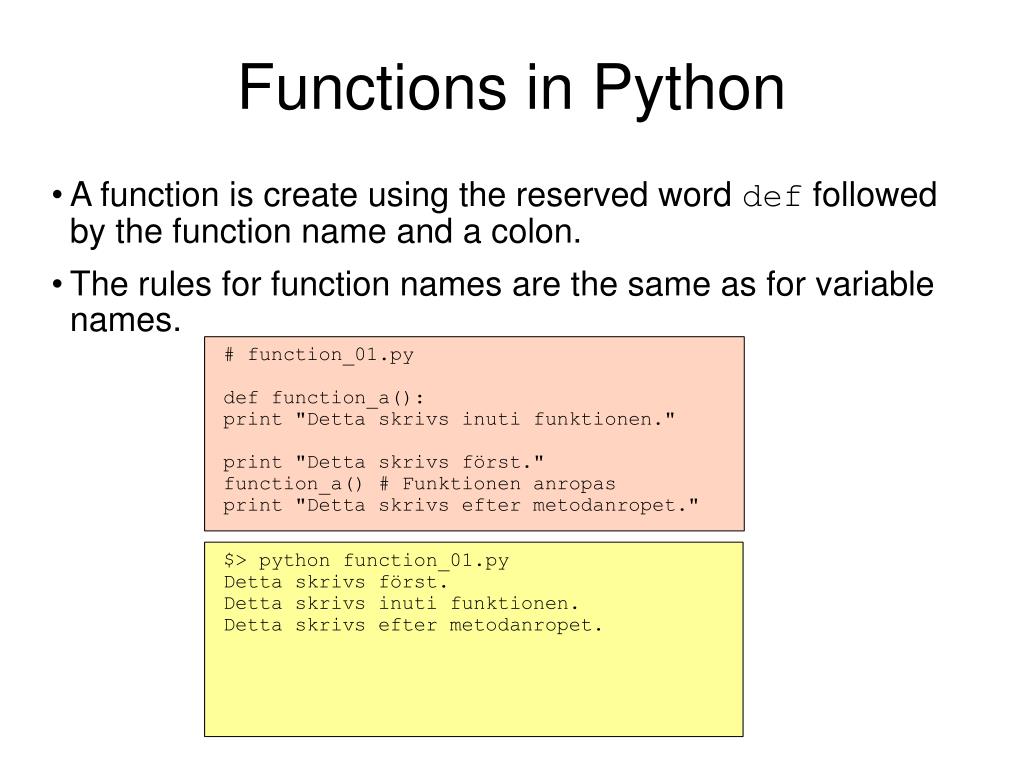Click the line "by the function name and a colon."
The width and height of the screenshot is (1024, 768).
pyautogui.click(x=325, y=232)
